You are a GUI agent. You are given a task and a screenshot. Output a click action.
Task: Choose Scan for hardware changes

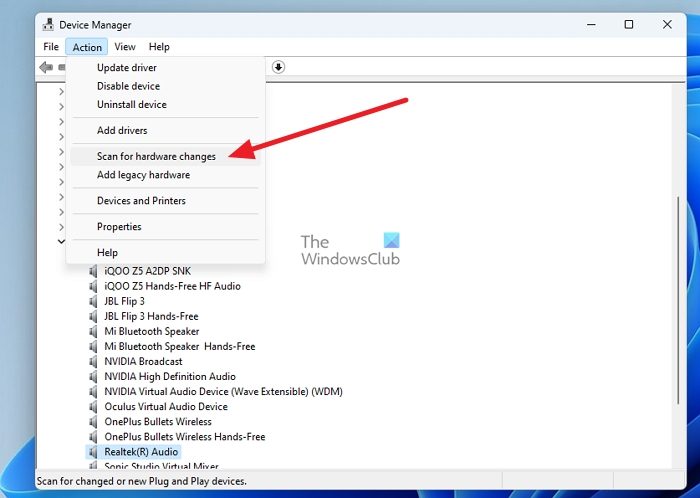coord(165,157)
